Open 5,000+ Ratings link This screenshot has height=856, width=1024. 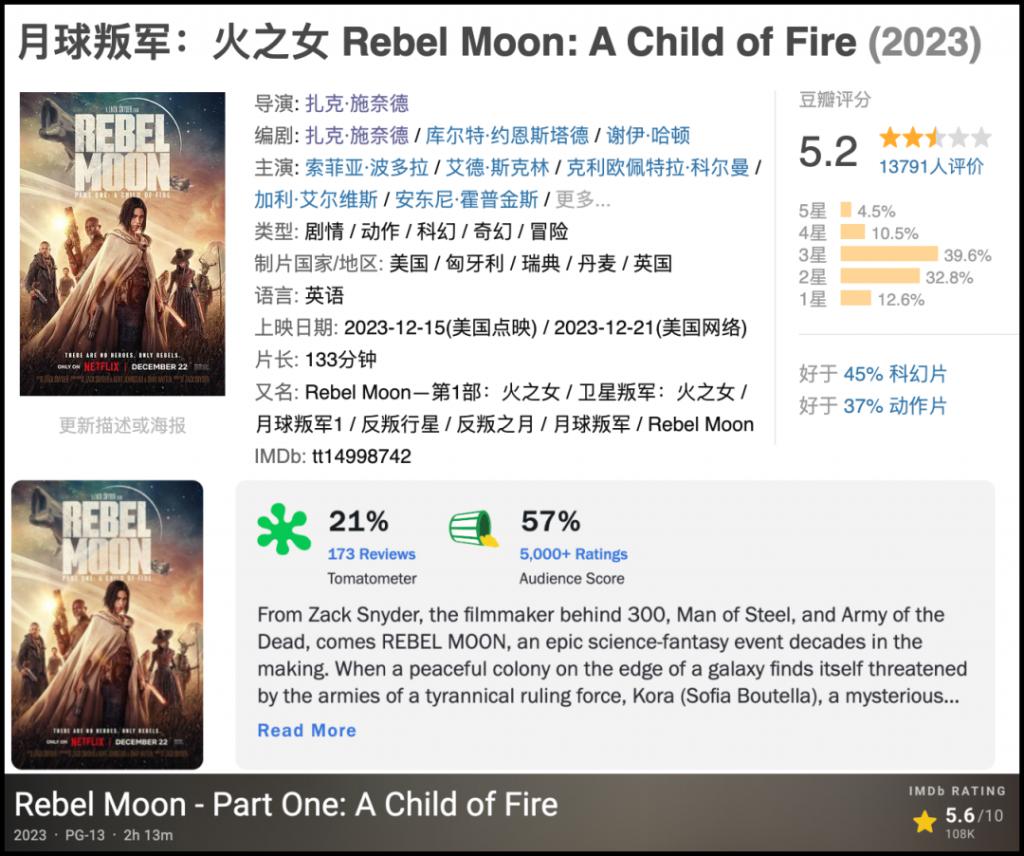click(x=573, y=554)
